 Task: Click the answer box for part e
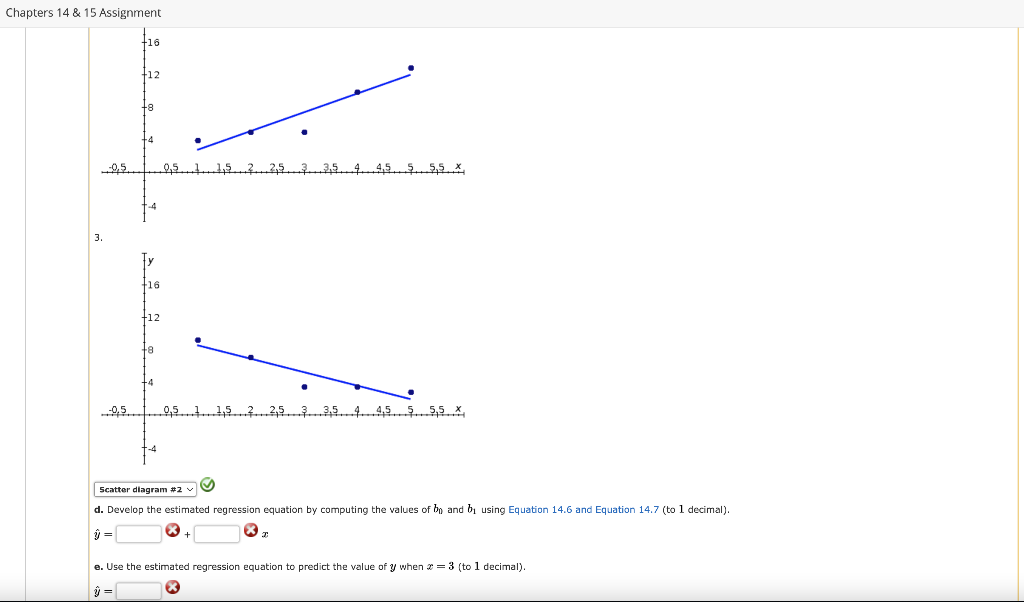pyautogui.click(x=138, y=590)
